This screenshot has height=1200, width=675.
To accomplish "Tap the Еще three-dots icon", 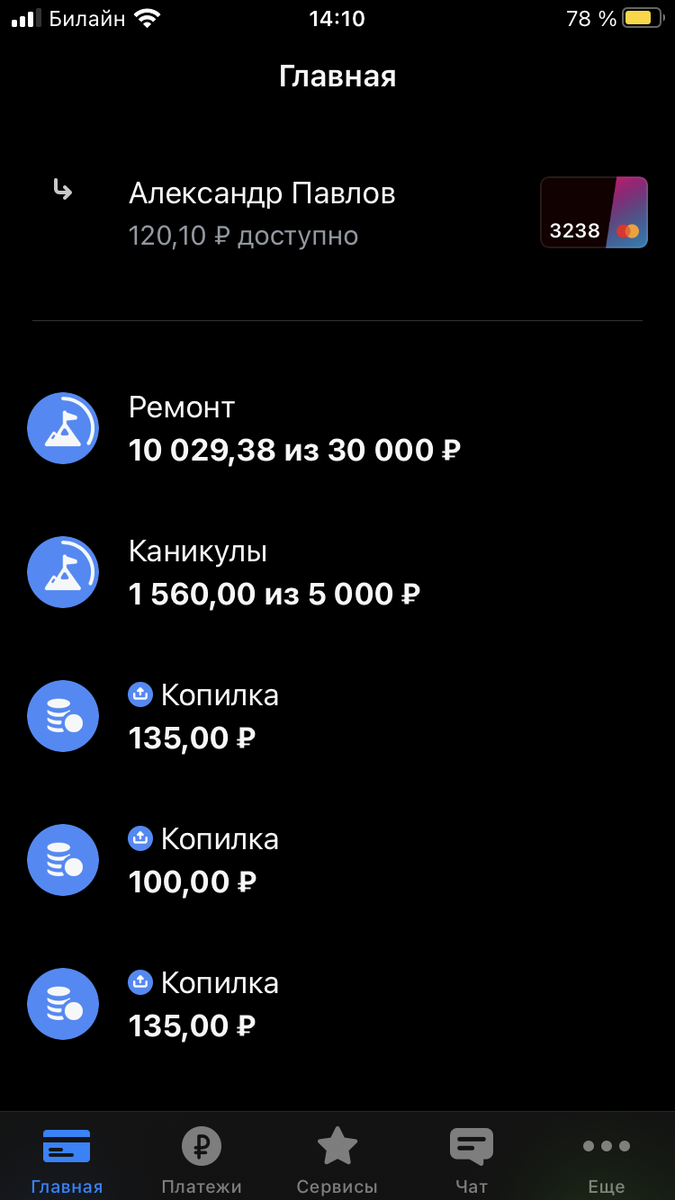I will coord(606,1146).
